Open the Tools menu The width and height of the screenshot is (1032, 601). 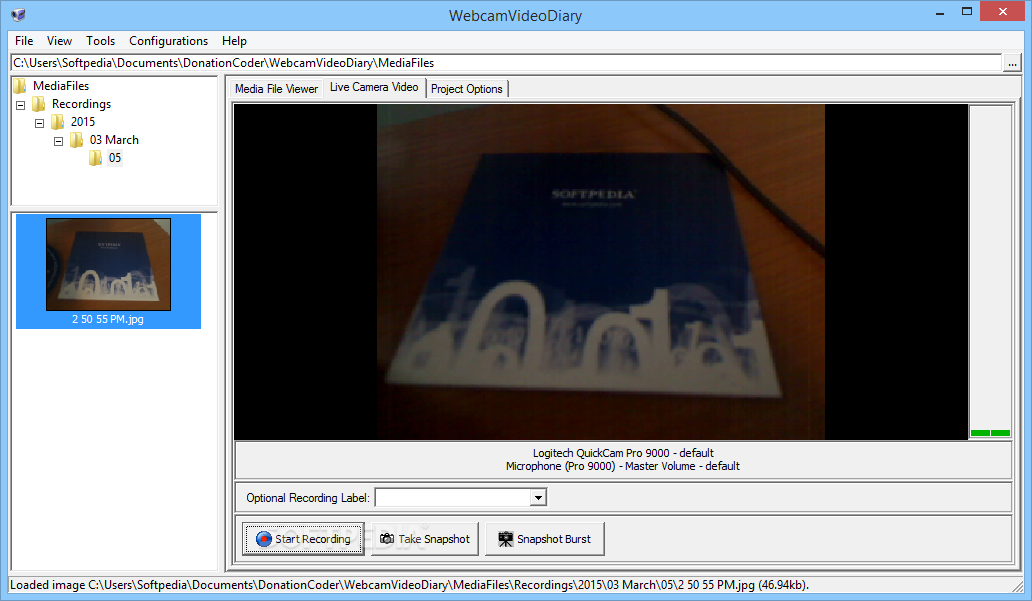pos(100,41)
